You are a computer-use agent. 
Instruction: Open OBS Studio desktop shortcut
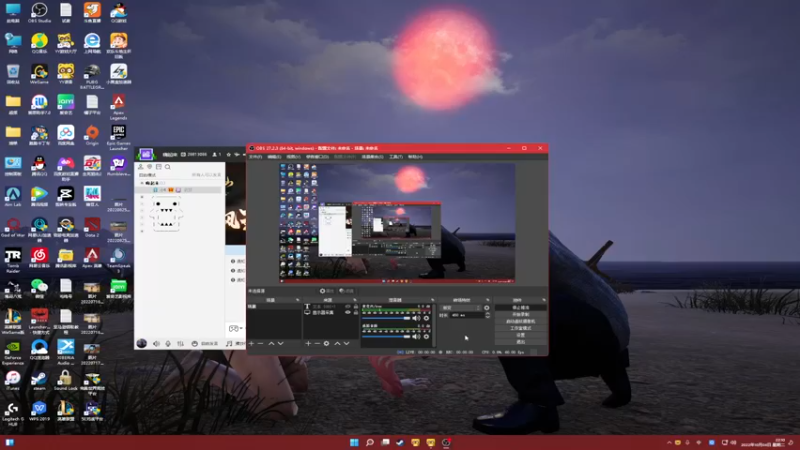tap(39, 13)
